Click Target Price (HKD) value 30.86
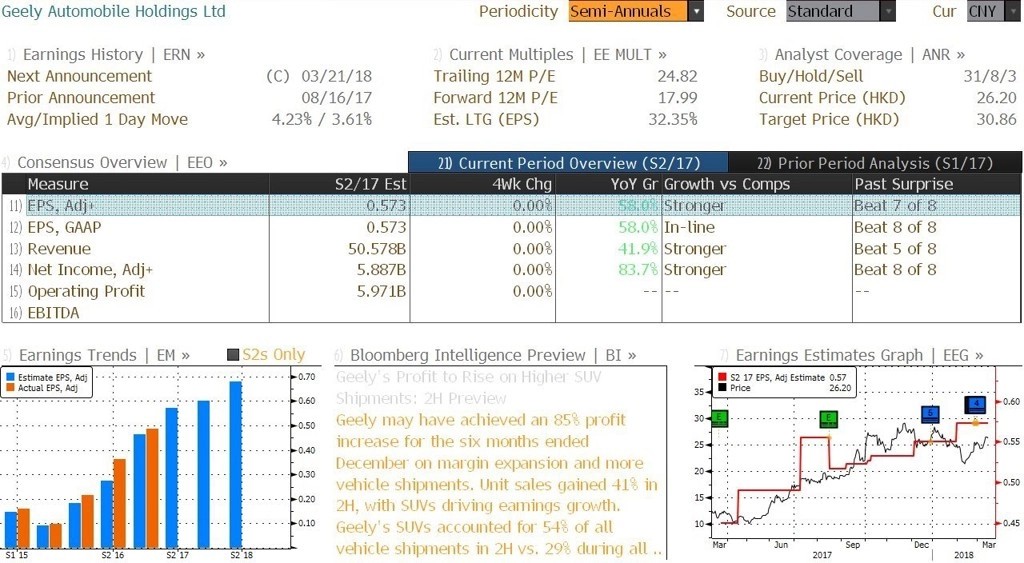The width and height of the screenshot is (1024, 563). [997, 120]
